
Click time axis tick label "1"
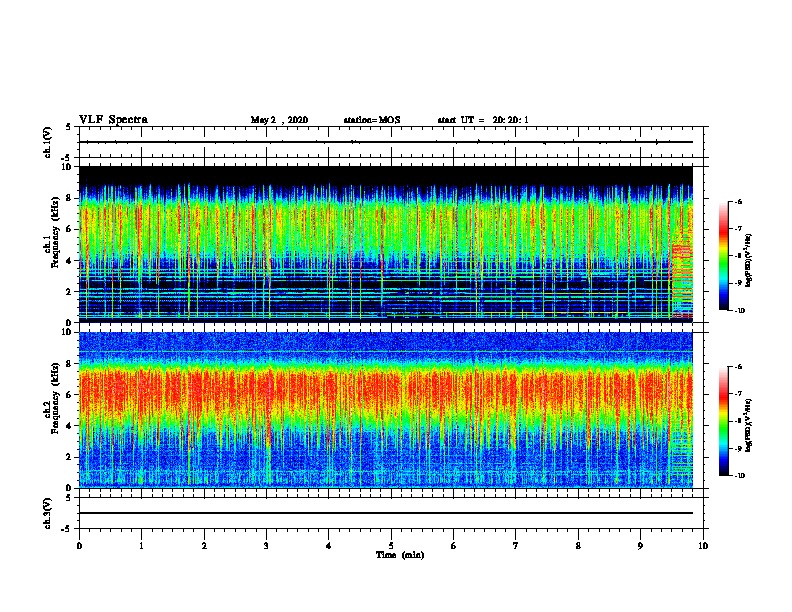141,546
